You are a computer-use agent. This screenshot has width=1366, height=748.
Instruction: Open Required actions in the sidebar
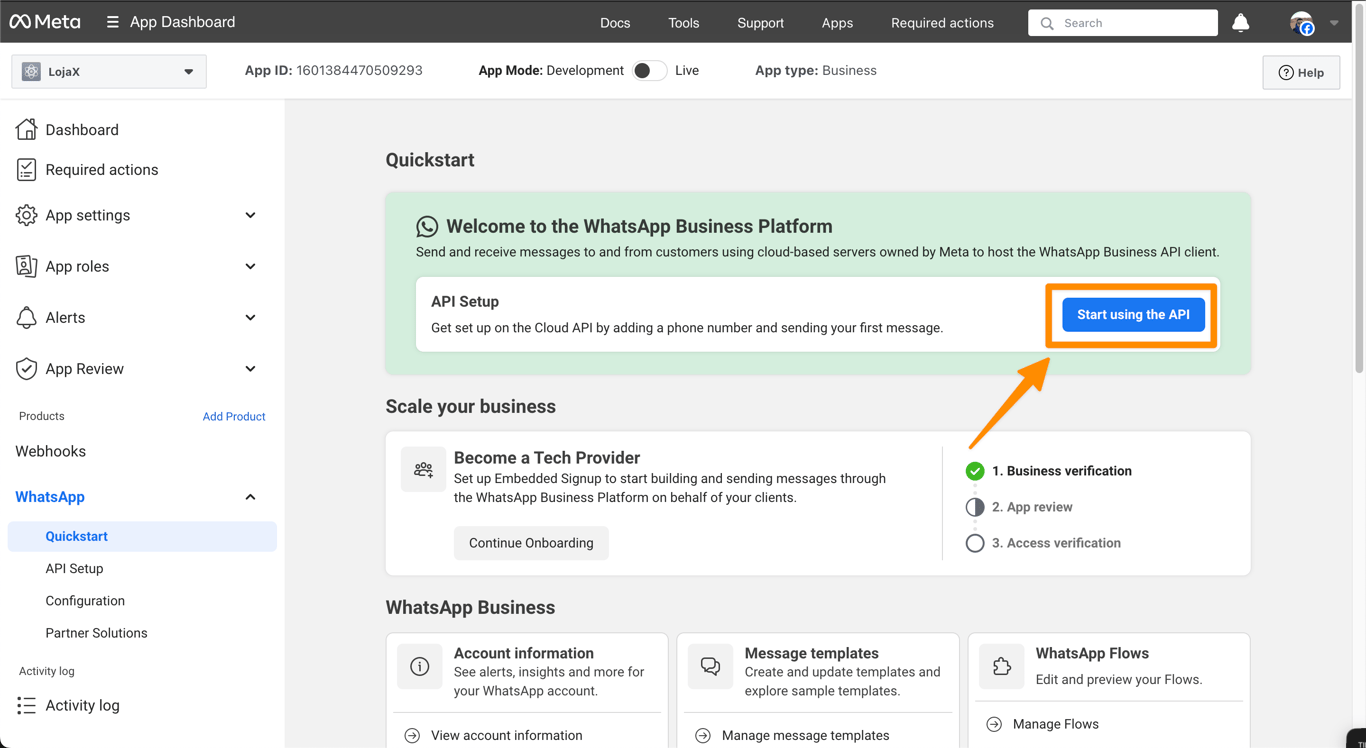coord(102,170)
